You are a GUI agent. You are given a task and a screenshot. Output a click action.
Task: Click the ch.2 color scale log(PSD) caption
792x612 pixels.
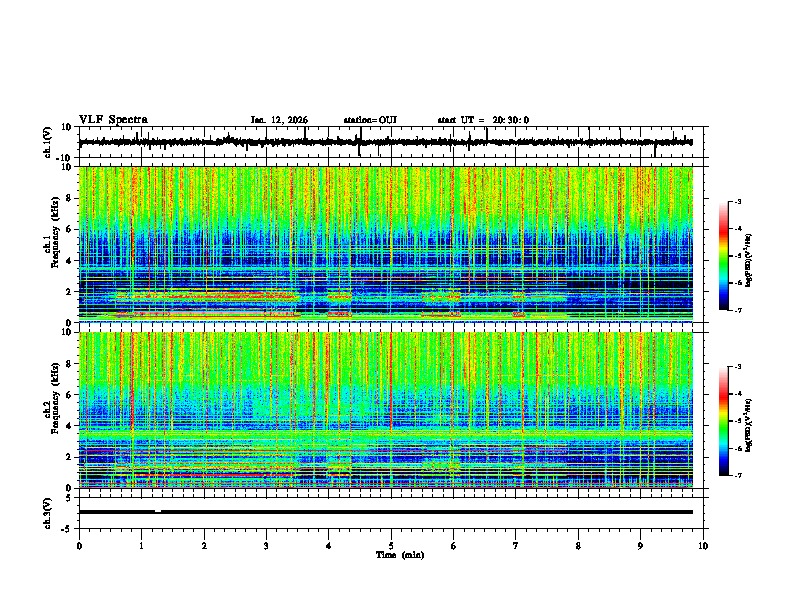(749, 425)
